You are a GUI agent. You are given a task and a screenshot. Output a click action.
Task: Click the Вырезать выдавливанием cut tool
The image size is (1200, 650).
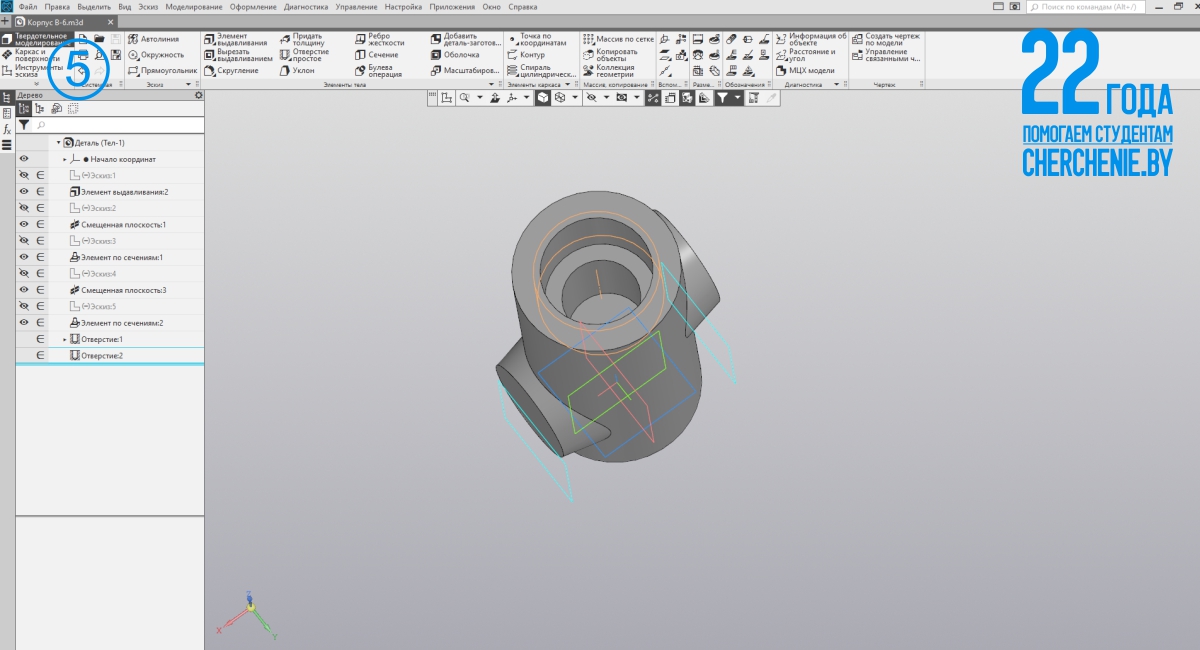pyautogui.click(x=238, y=55)
